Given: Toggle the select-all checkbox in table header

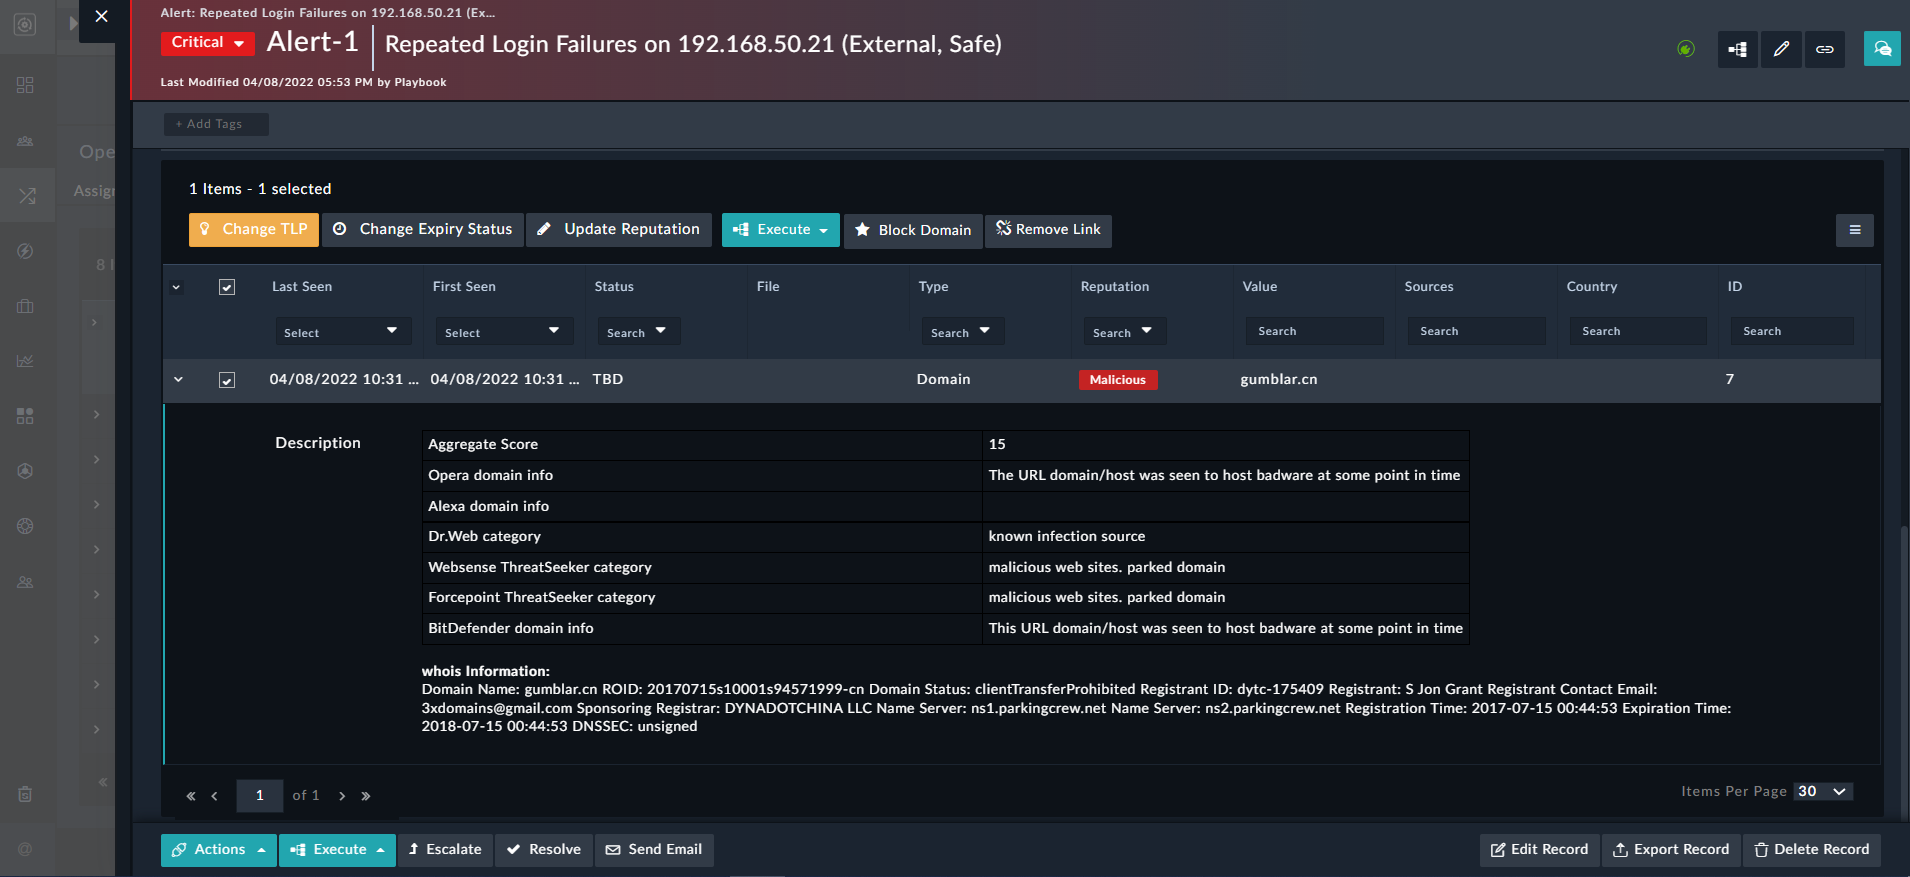Looking at the screenshot, I should pyautogui.click(x=227, y=287).
